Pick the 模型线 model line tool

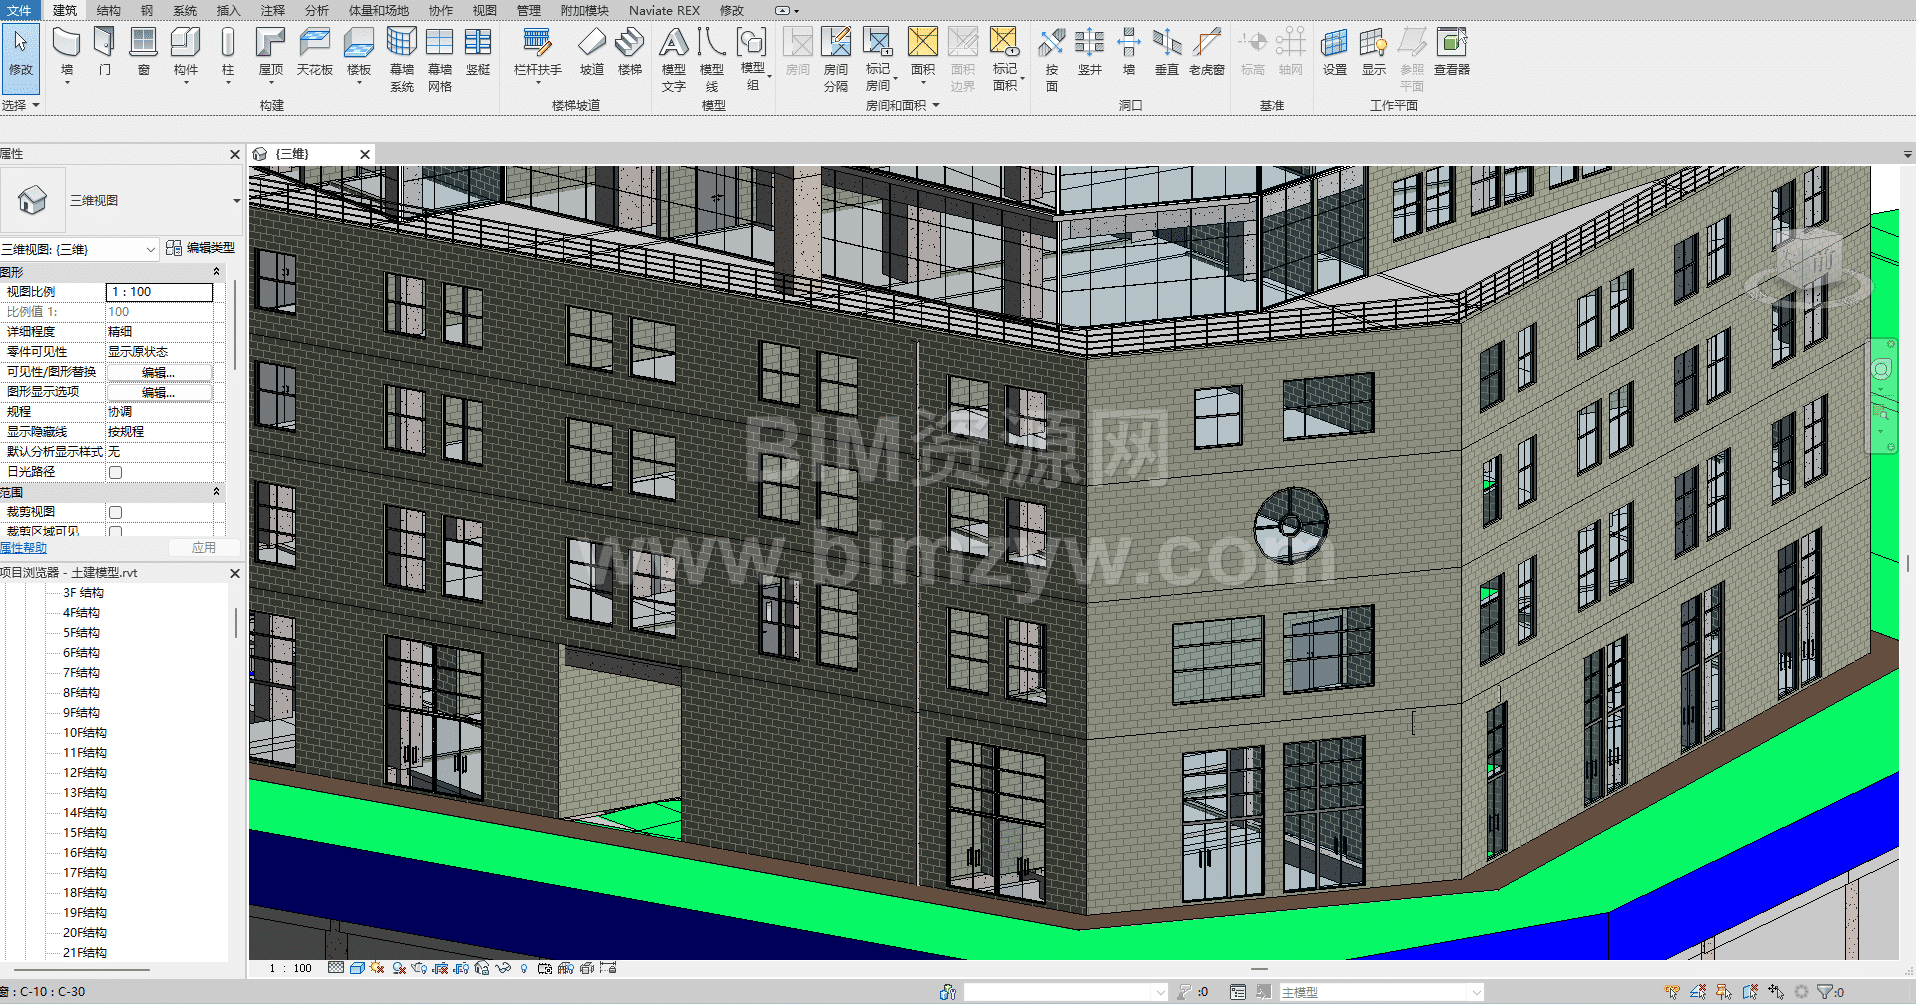click(x=712, y=59)
